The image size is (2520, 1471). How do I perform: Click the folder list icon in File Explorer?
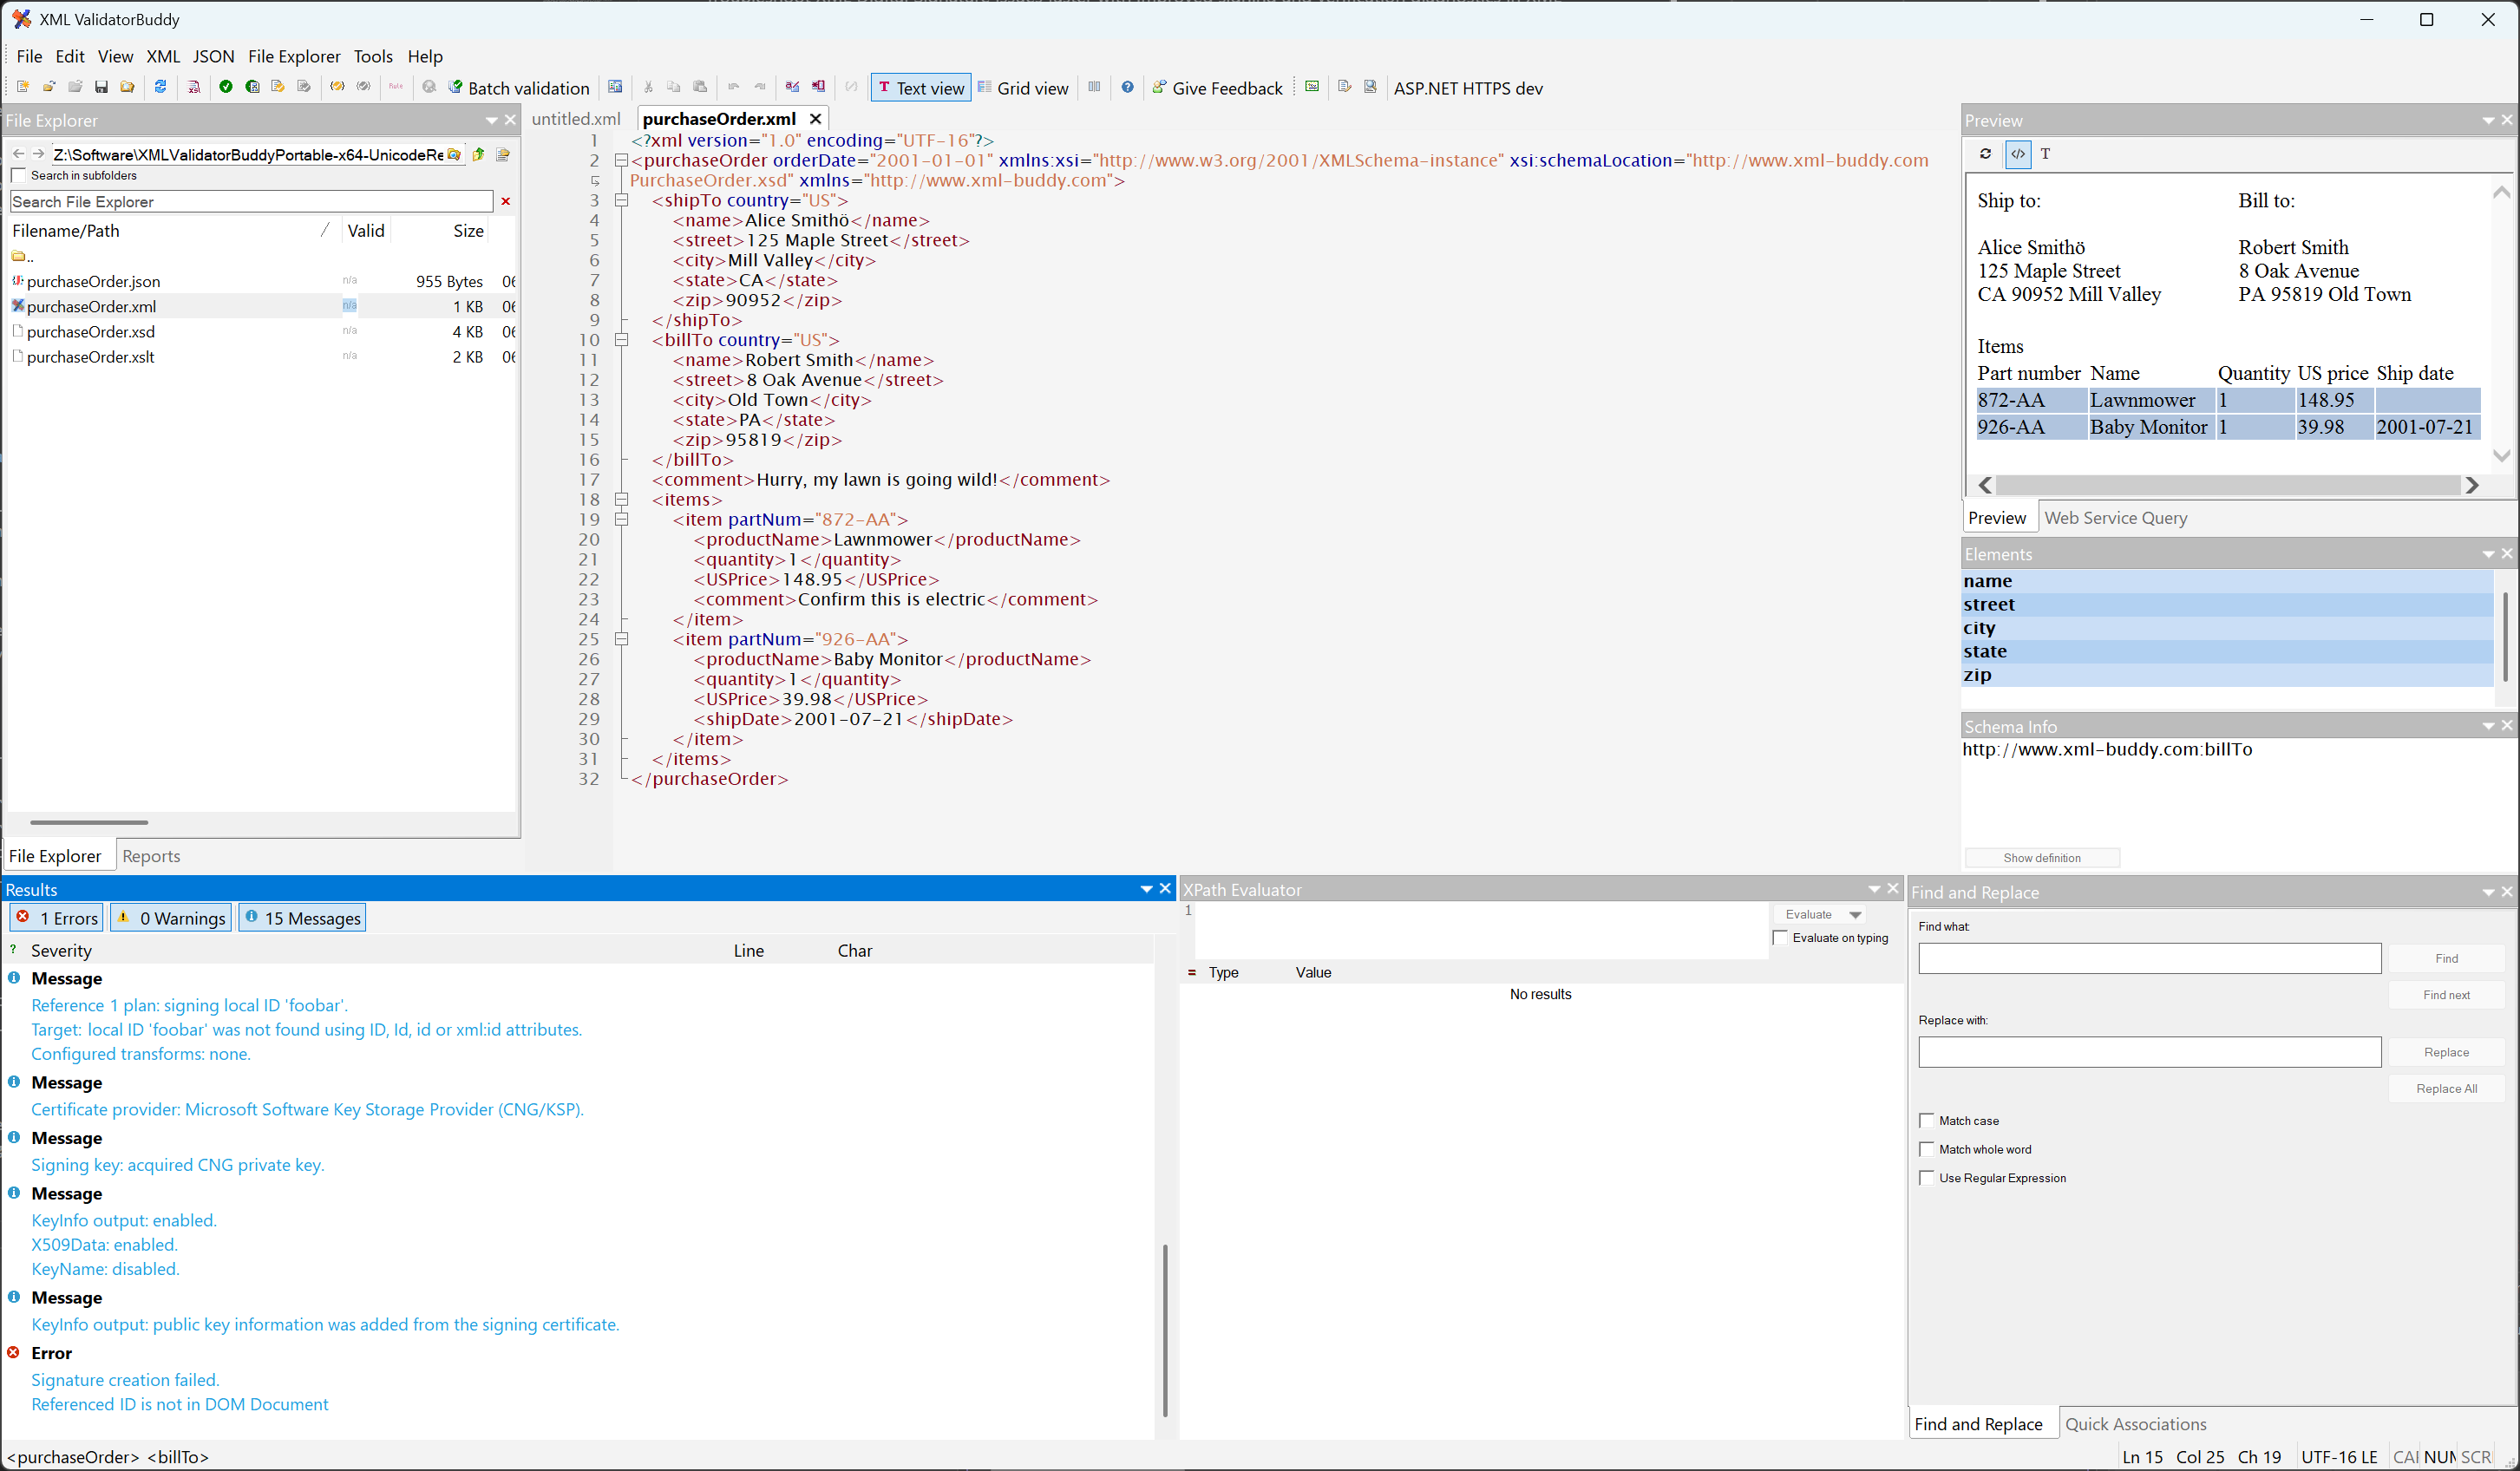pyautogui.click(x=503, y=154)
